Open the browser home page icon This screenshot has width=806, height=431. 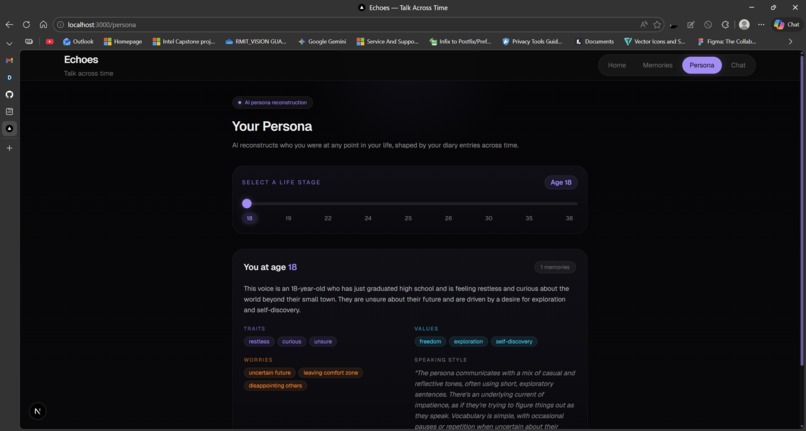pyautogui.click(x=43, y=25)
